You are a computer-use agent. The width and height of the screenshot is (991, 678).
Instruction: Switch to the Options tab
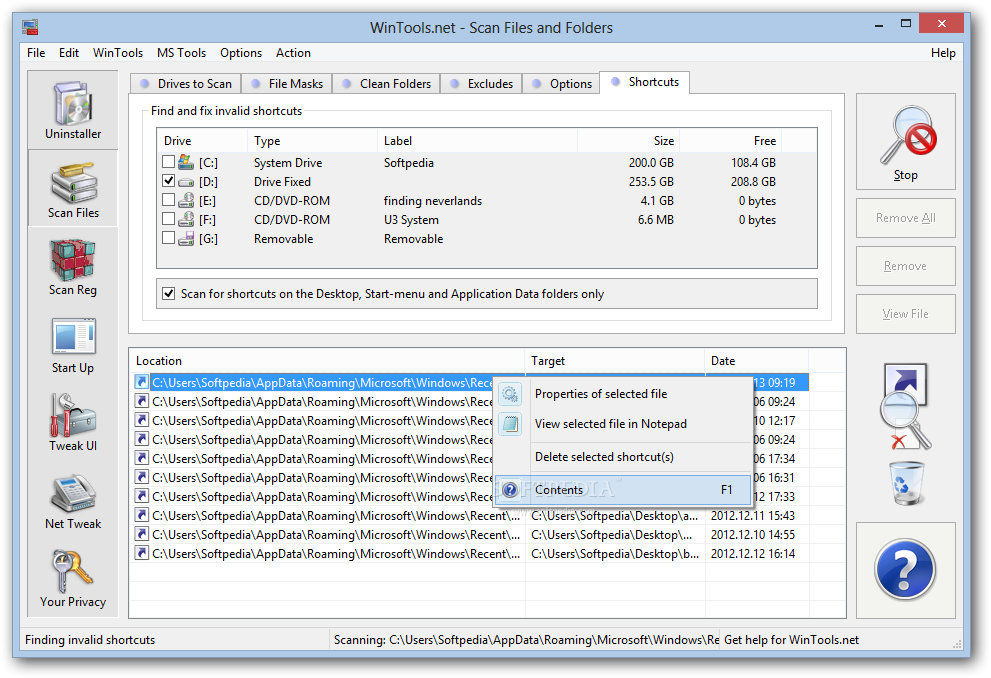(x=561, y=84)
